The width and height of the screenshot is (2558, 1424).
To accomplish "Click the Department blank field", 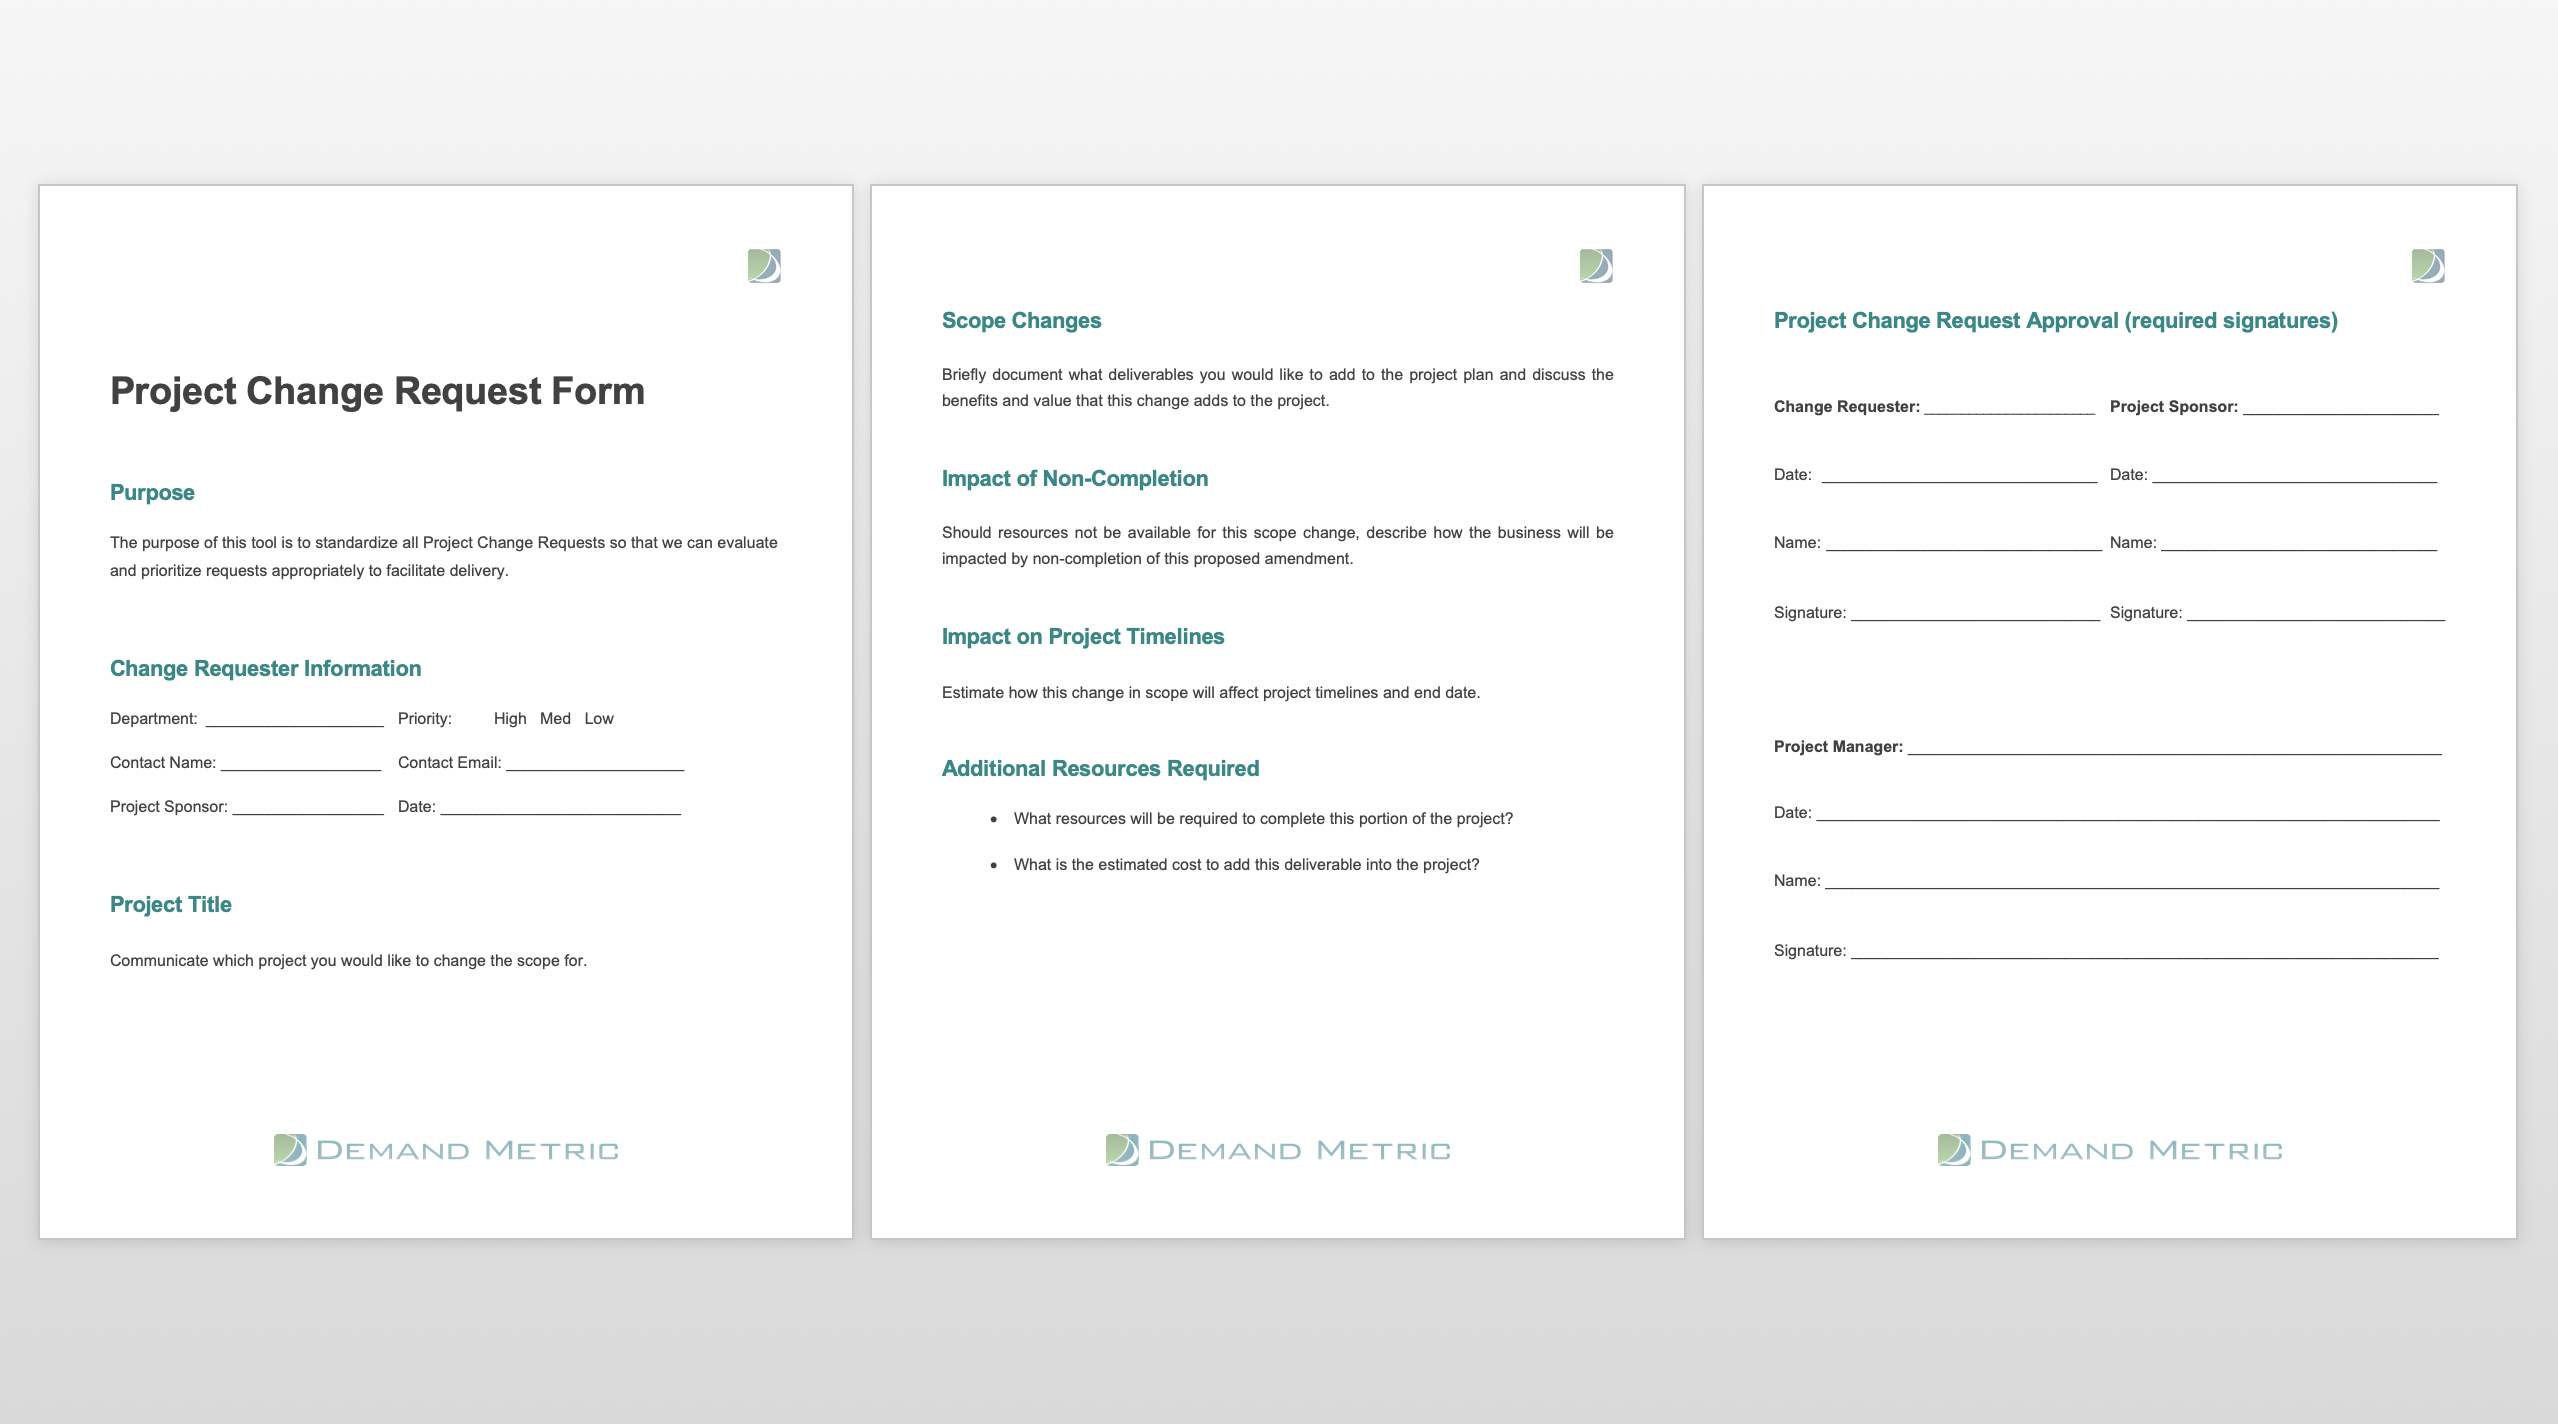I will [295, 721].
